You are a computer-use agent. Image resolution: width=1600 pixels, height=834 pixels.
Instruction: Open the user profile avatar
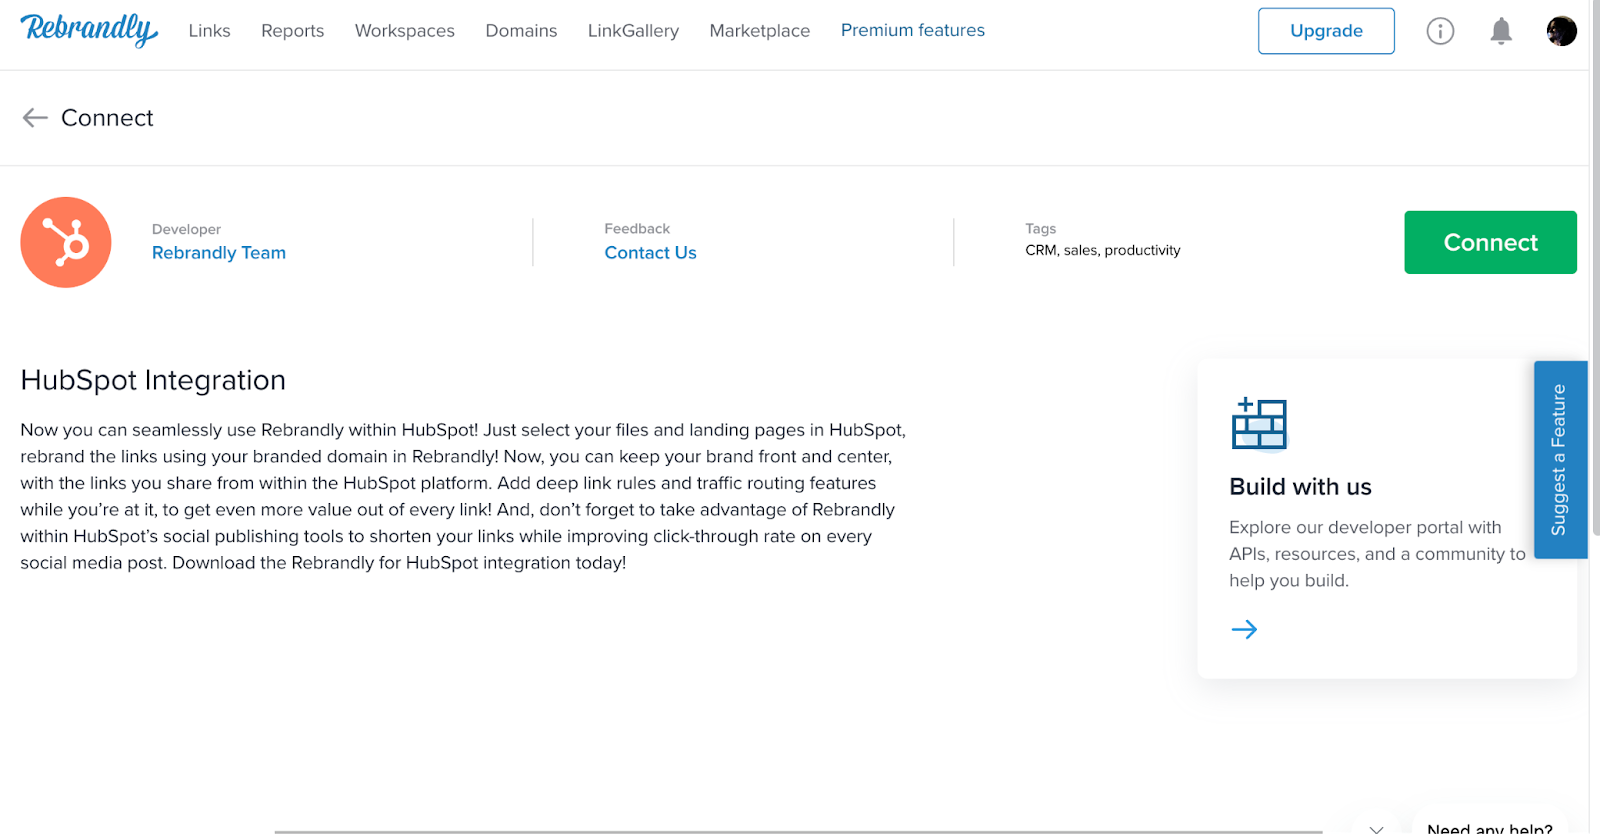tap(1561, 31)
